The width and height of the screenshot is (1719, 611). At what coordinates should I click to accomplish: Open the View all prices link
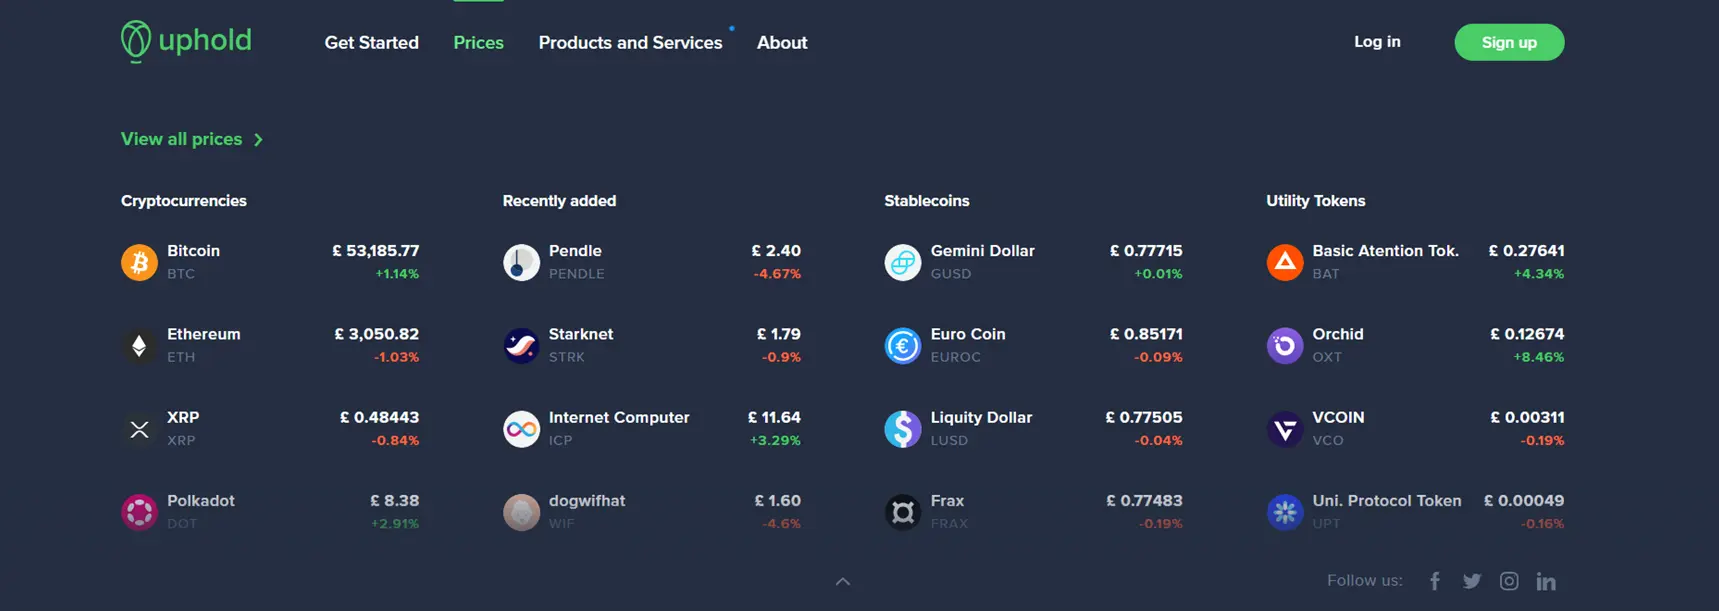tap(182, 139)
